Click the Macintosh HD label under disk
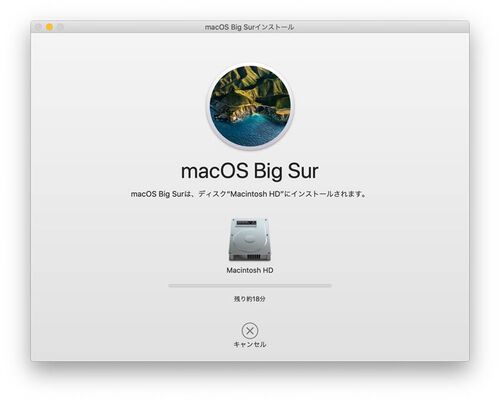Viewport: 500px width, 402px height. coord(250,270)
